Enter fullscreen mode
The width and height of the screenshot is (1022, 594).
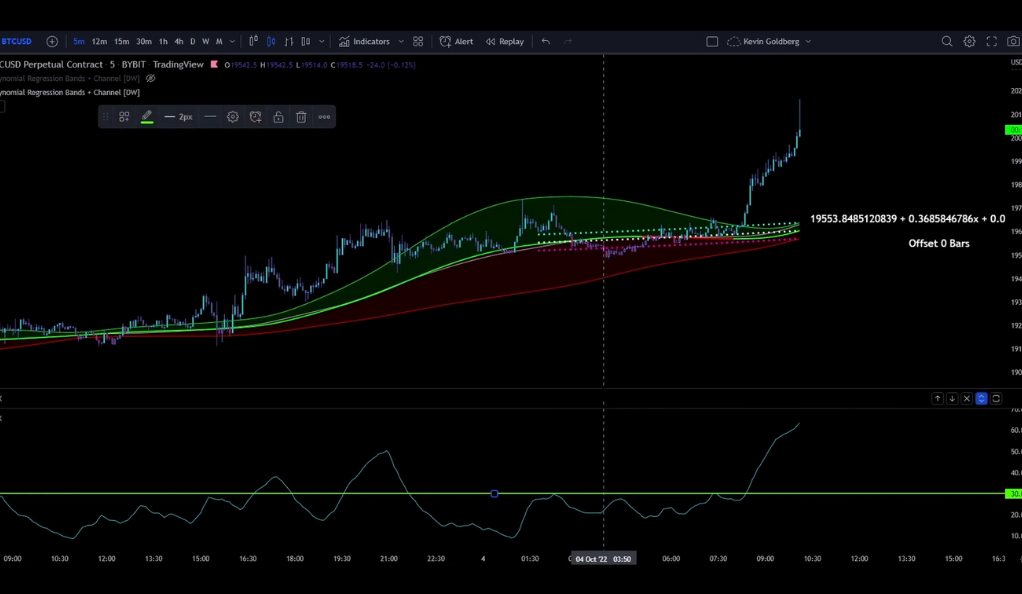pos(991,41)
